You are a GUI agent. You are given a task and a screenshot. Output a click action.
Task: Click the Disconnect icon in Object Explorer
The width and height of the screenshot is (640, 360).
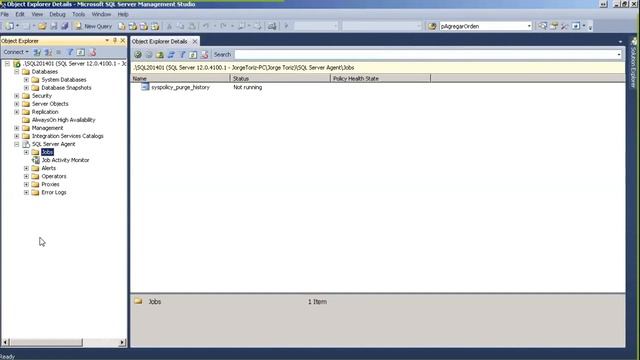(x=48, y=52)
